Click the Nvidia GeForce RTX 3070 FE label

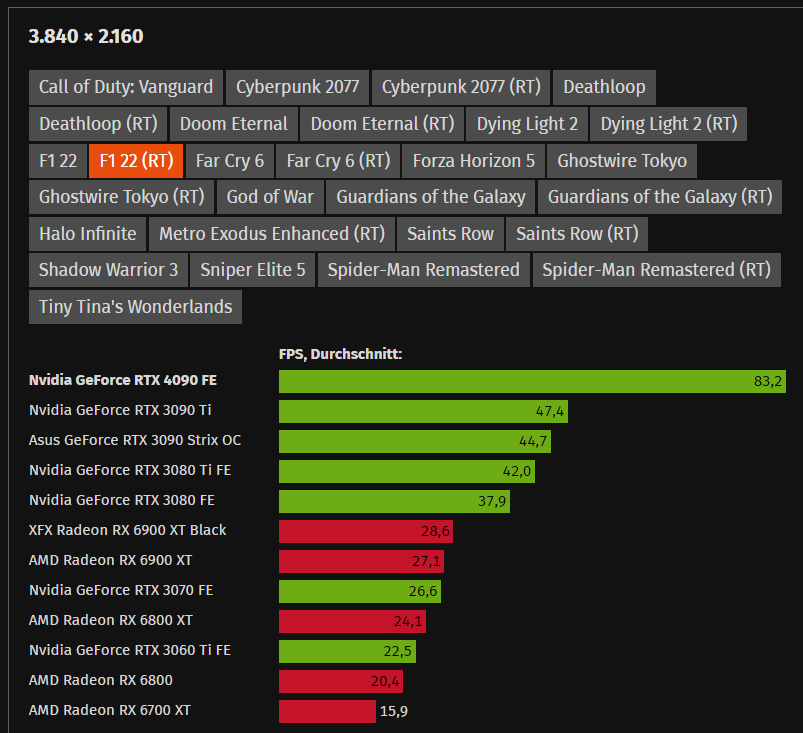[121, 590]
